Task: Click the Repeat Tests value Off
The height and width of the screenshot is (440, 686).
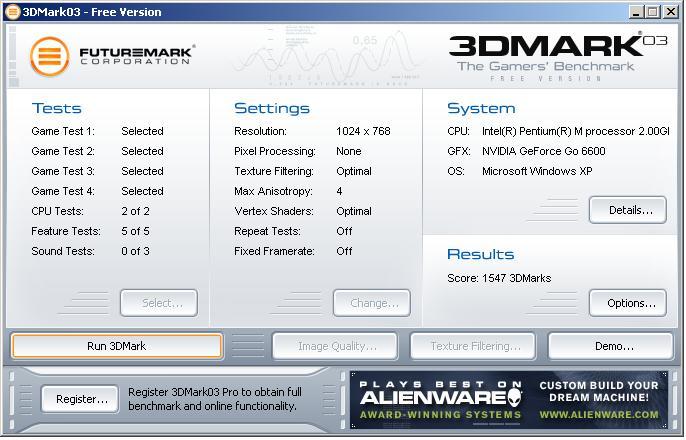Action: (x=344, y=232)
